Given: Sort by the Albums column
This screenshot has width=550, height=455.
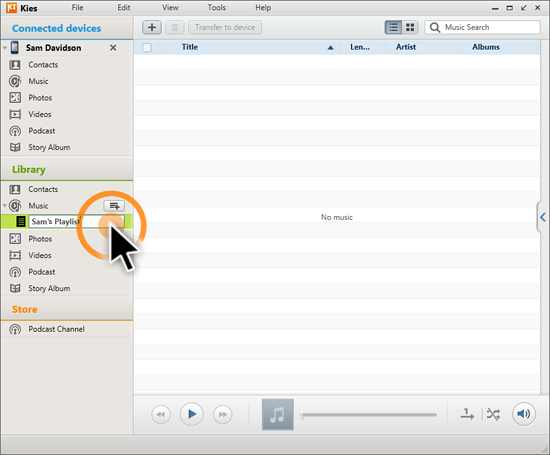Looking at the screenshot, I should [x=486, y=47].
